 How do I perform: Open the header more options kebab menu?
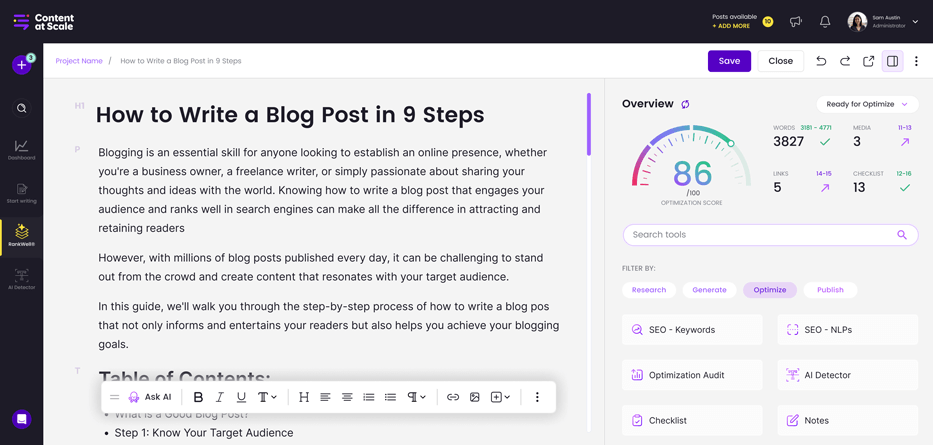916,61
